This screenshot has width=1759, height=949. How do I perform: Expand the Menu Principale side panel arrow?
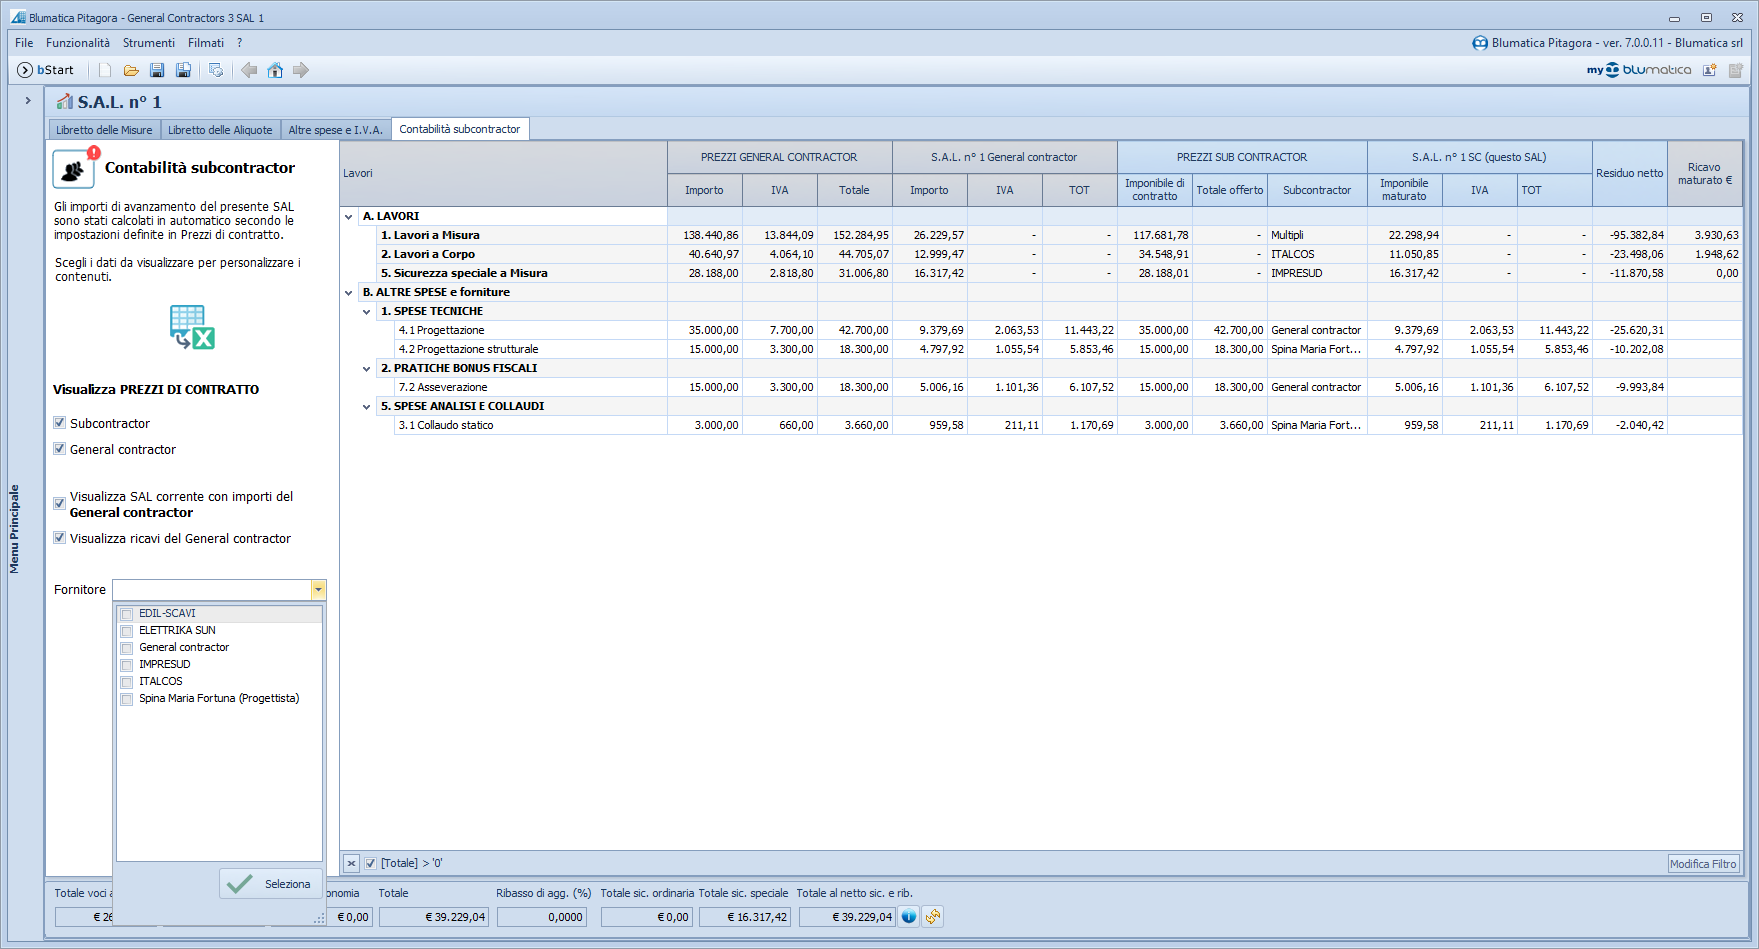(x=28, y=100)
